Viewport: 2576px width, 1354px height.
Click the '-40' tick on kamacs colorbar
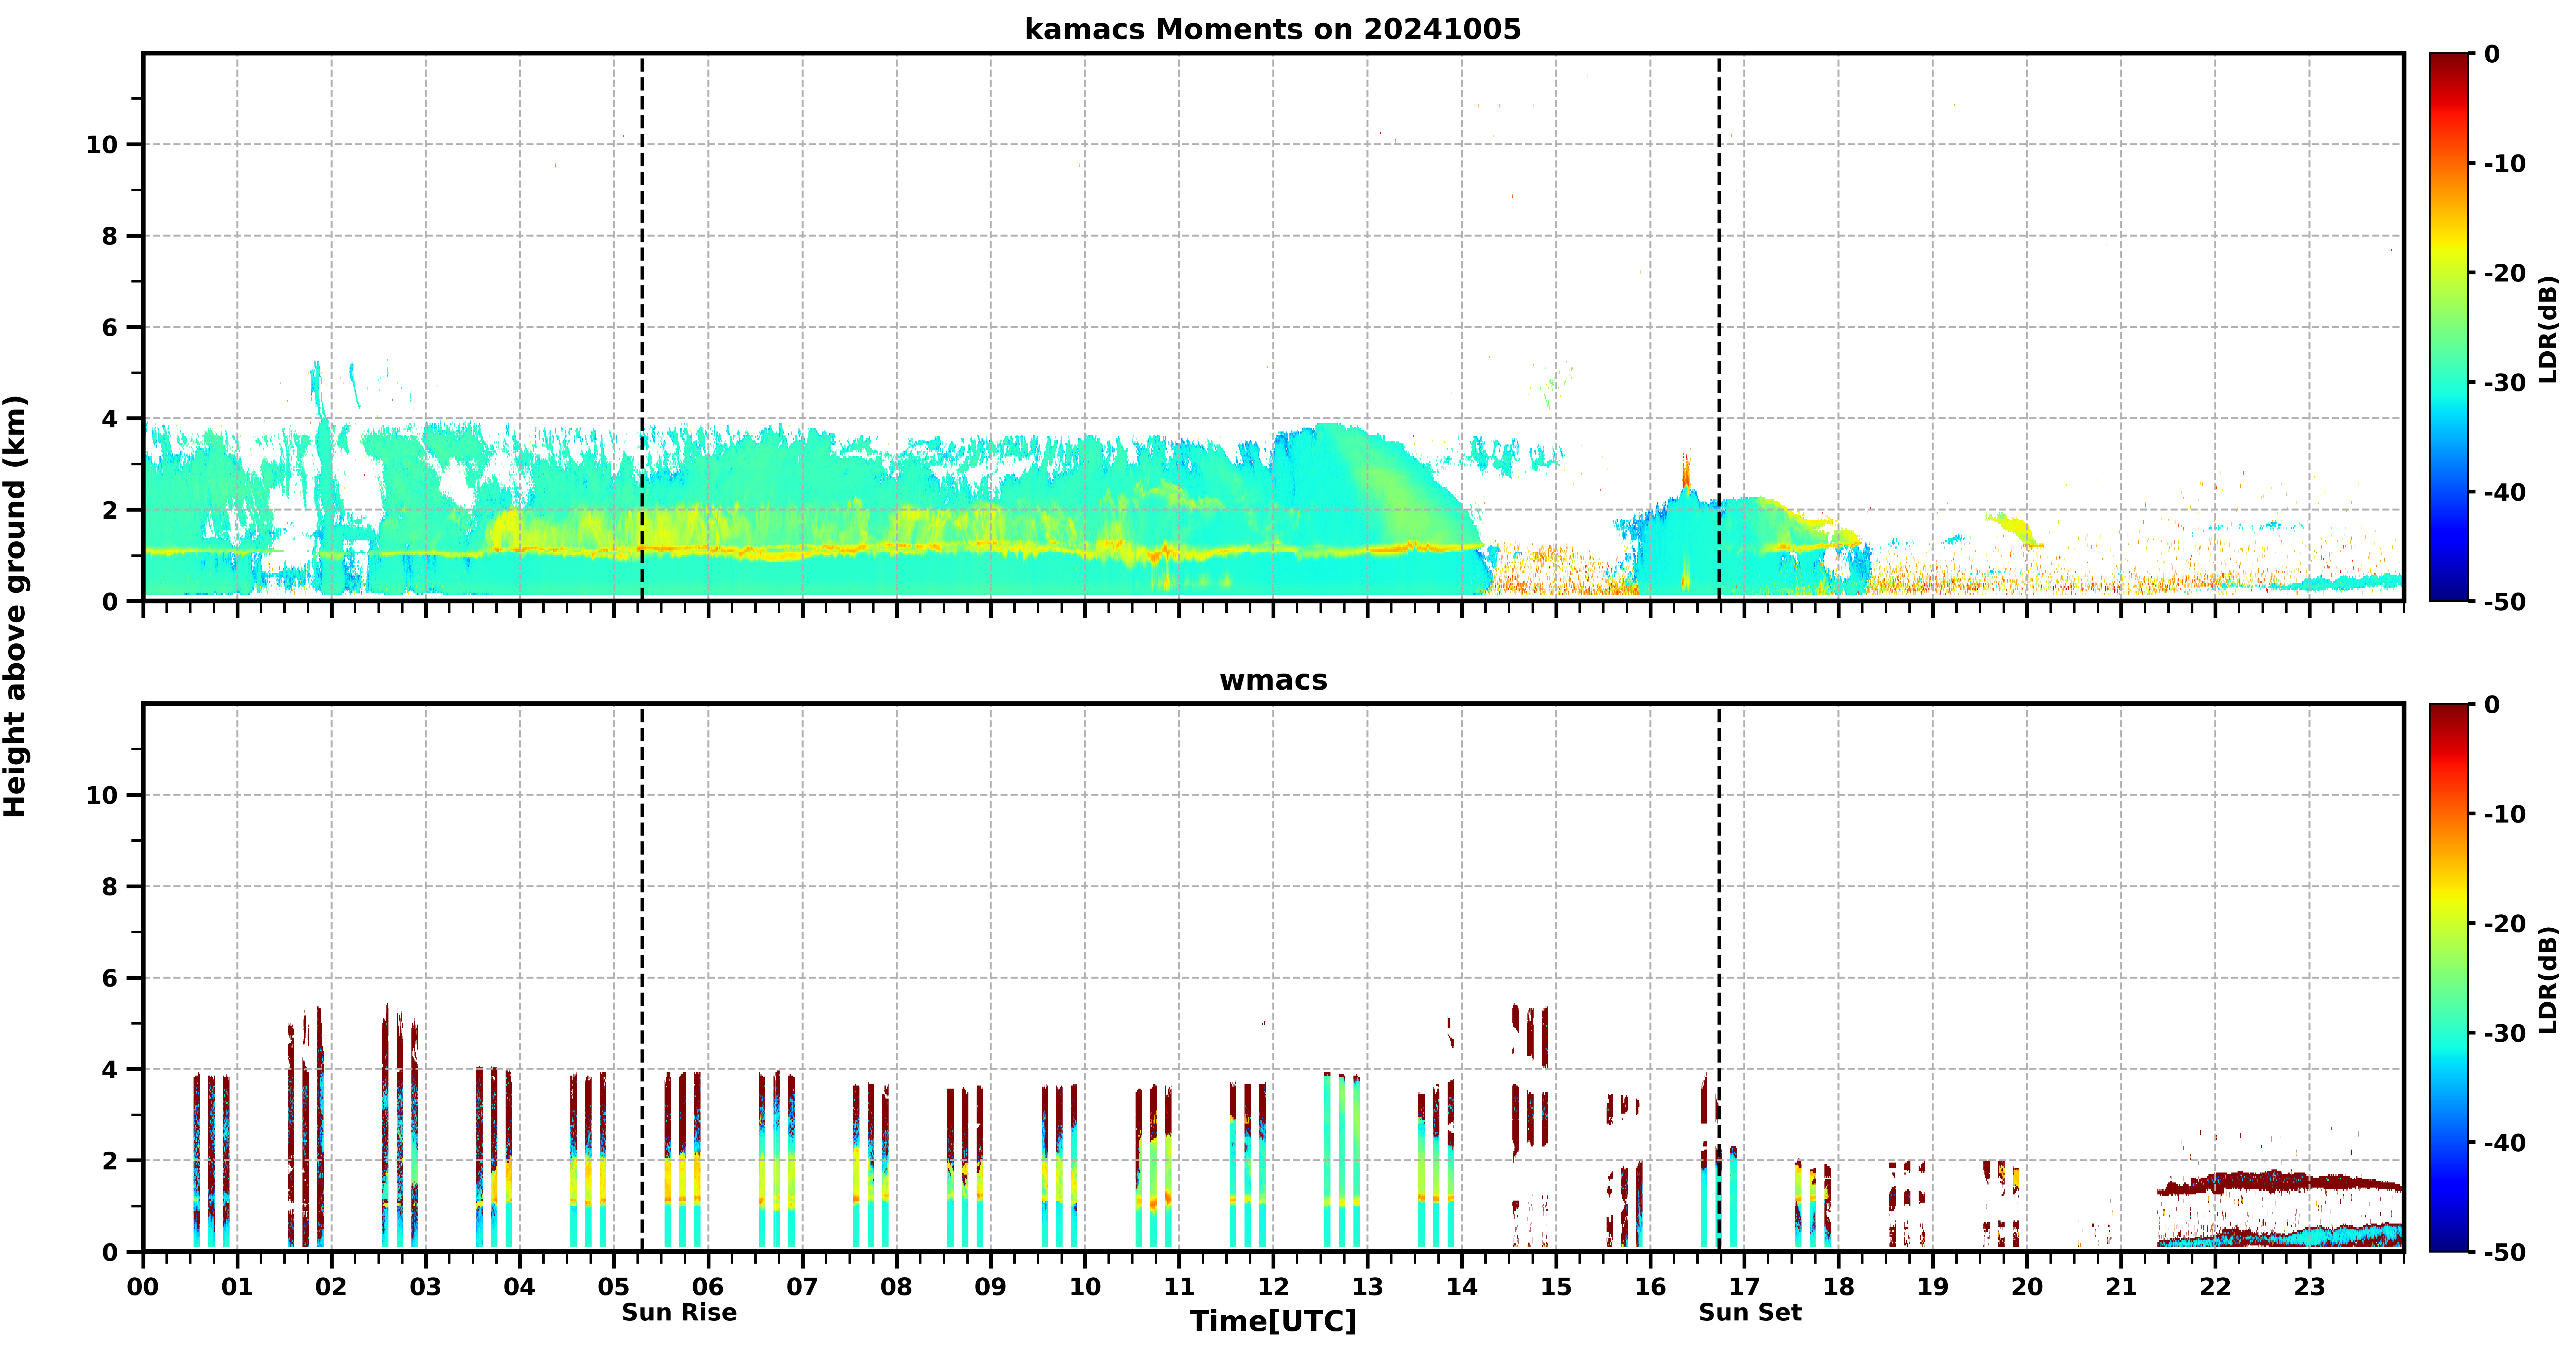[2505, 492]
